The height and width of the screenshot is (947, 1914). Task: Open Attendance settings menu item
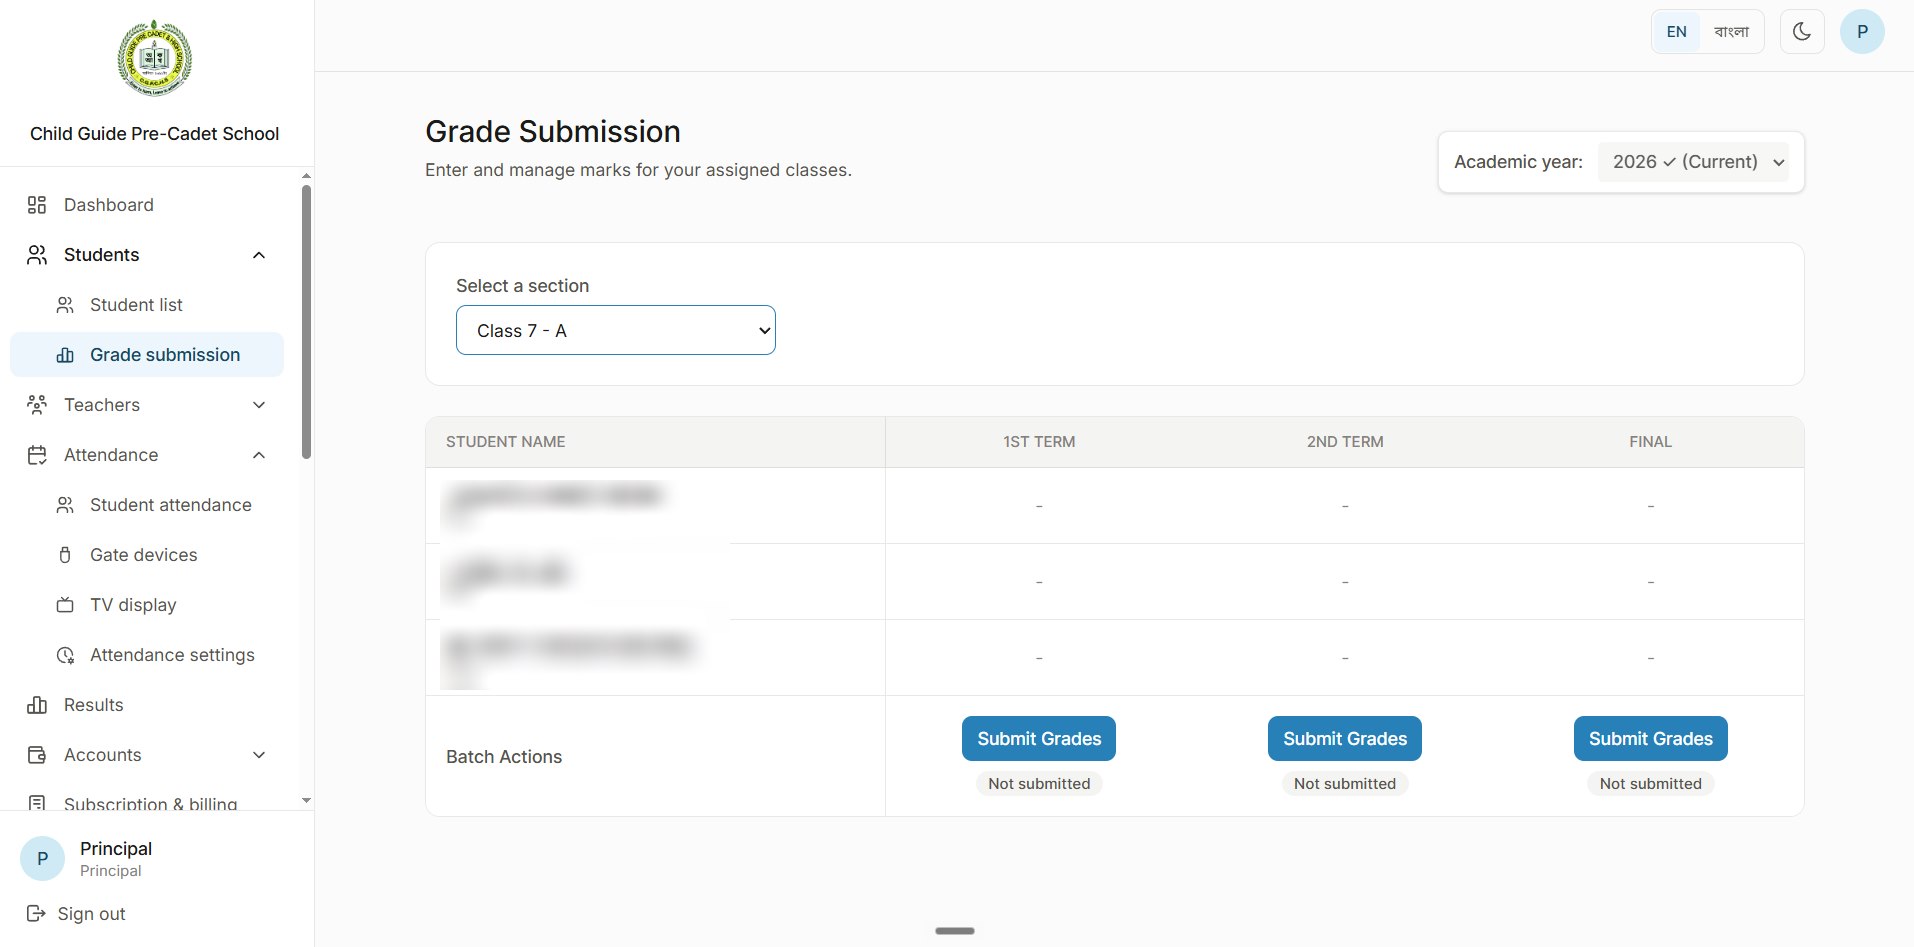(x=147, y=655)
